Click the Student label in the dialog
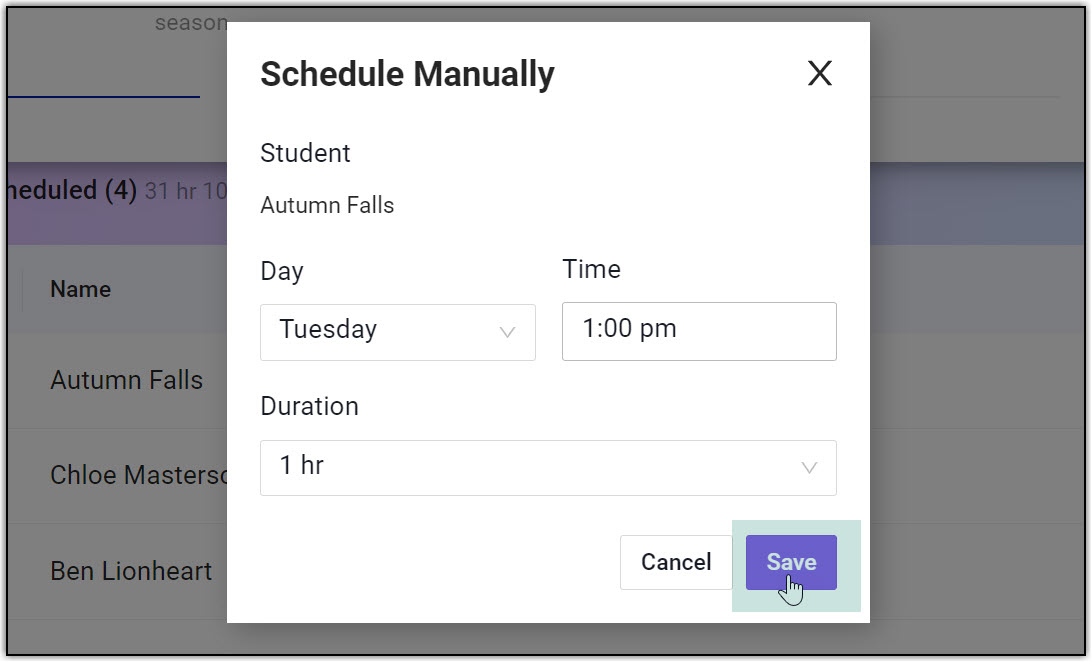Viewport: 1092px width, 662px height. tap(305, 153)
